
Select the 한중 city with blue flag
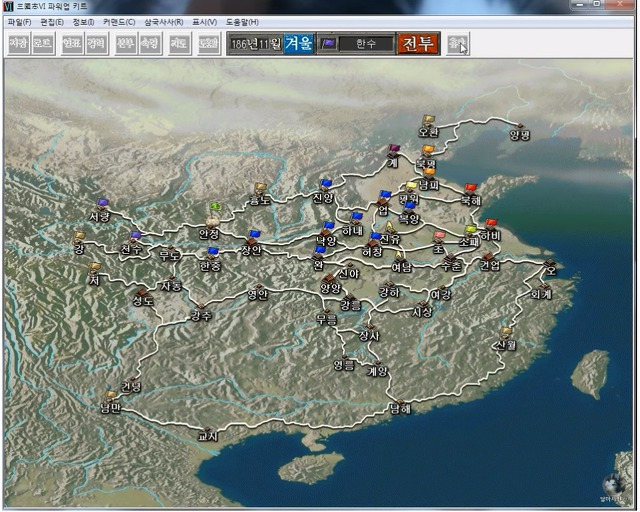(211, 260)
